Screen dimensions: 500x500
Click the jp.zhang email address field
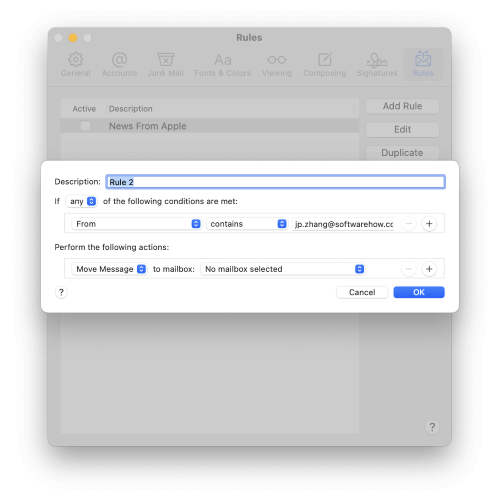click(x=343, y=224)
